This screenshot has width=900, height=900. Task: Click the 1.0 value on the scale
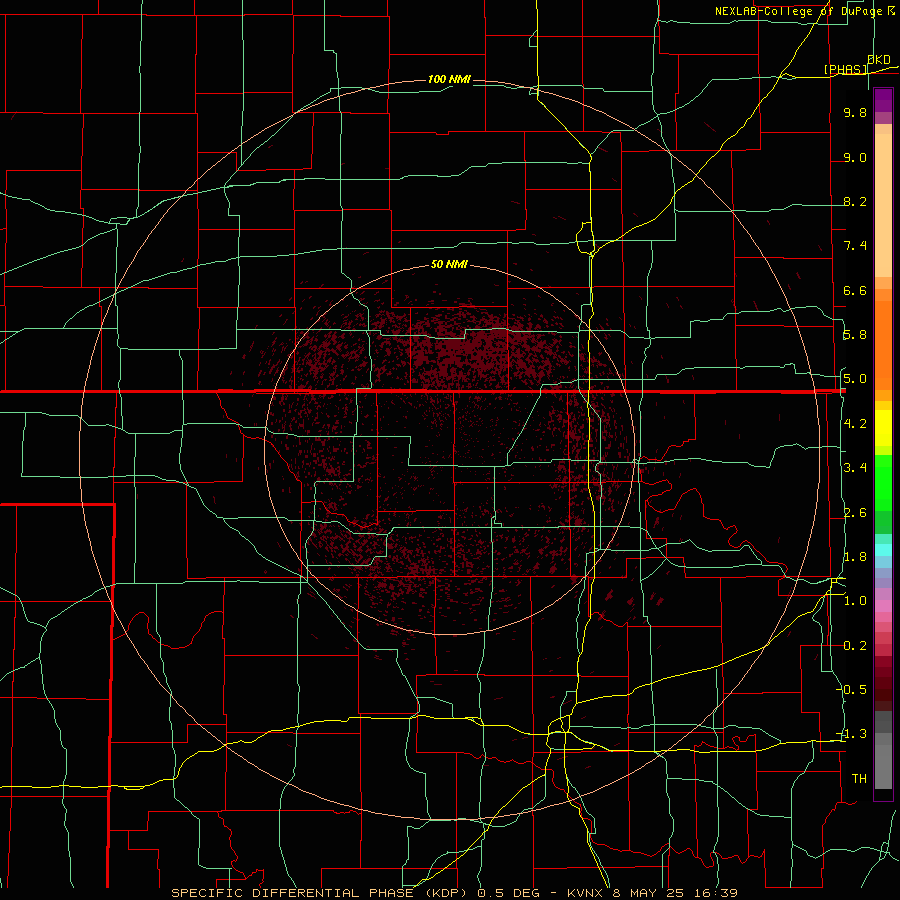coord(855,601)
